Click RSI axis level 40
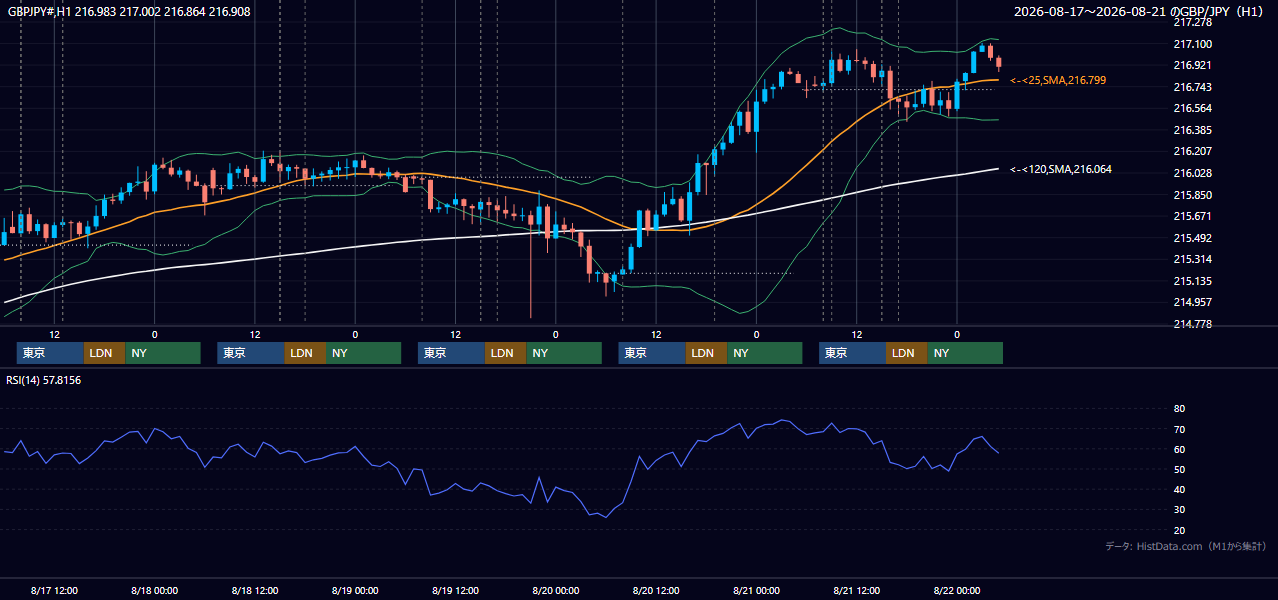The width and height of the screenshot is (1278, 600). coord(1179,490)
